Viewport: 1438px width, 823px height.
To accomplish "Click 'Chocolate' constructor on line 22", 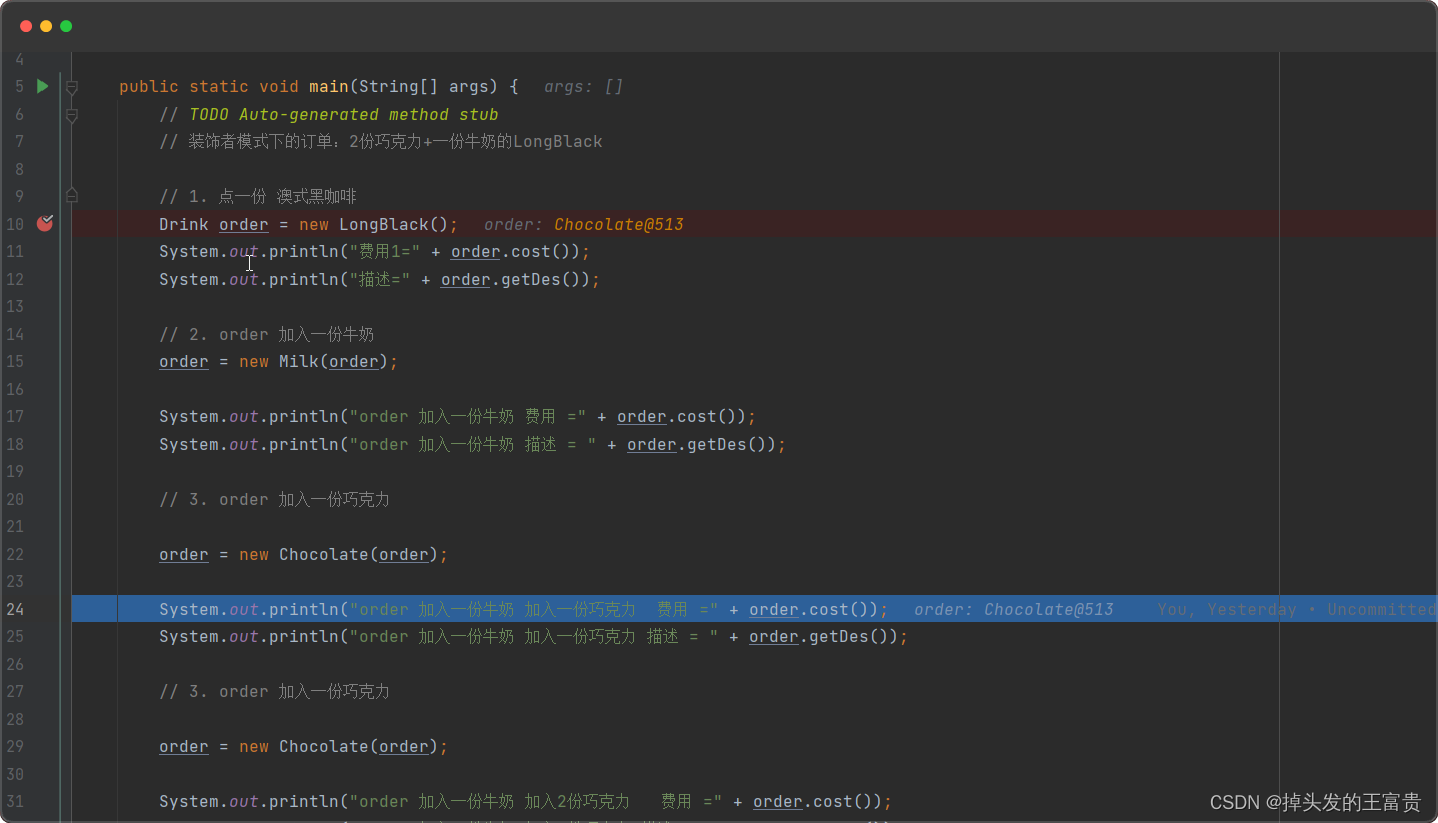I will (324, 555).
